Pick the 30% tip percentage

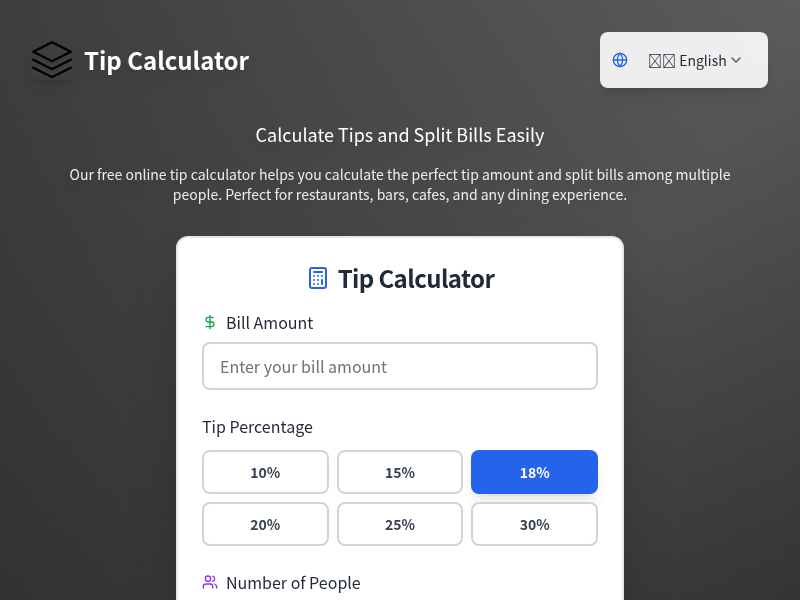(534, 524)
